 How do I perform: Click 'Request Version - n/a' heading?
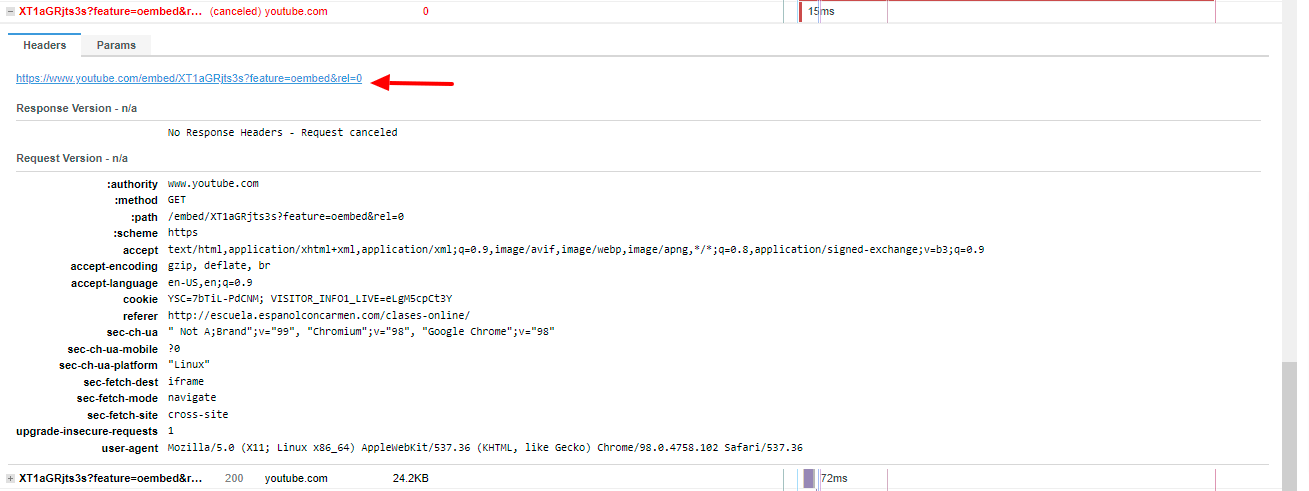tap(72, 158)
